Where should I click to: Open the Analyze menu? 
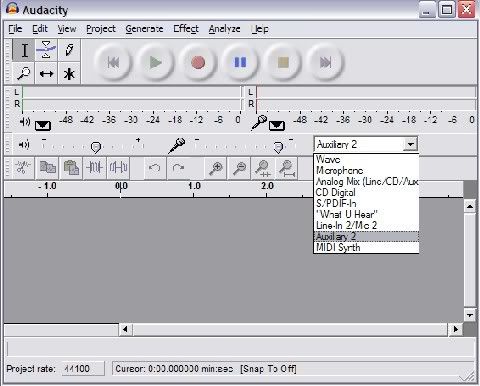pos(224,29)
